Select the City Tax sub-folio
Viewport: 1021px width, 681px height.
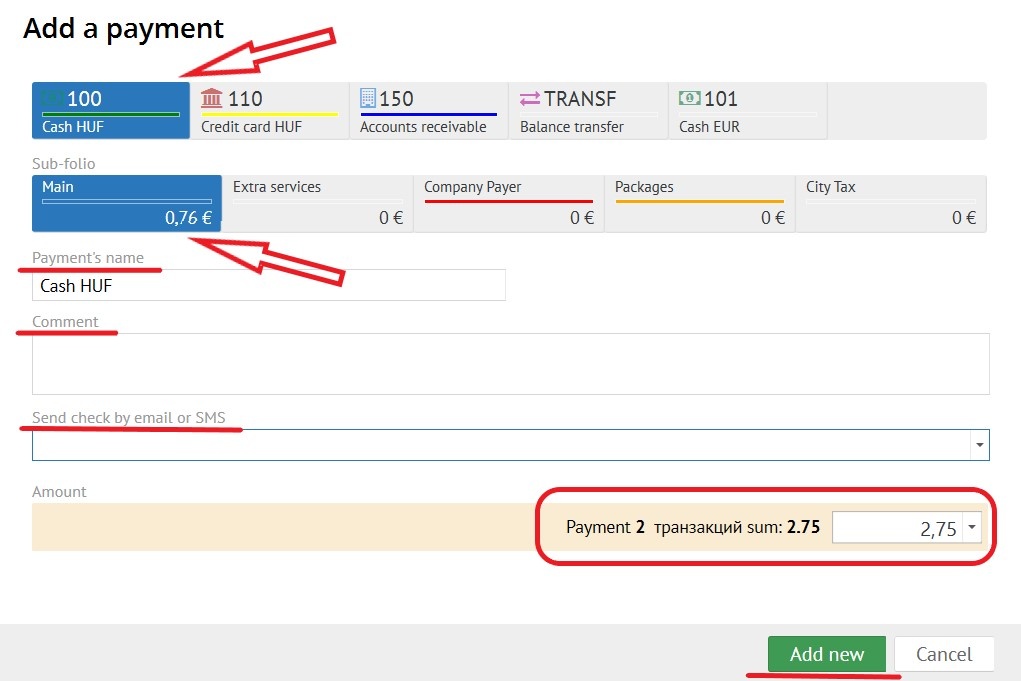[x=890, y=203]
